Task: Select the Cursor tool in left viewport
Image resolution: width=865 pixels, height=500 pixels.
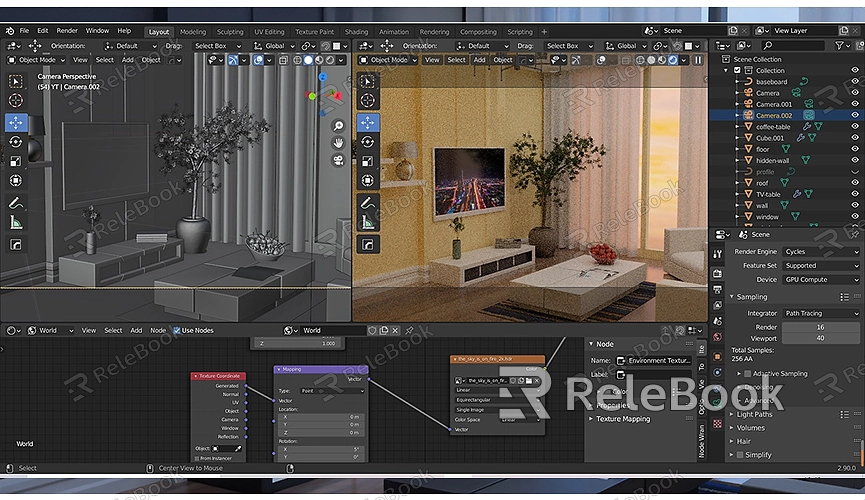Action: (16, 101)
